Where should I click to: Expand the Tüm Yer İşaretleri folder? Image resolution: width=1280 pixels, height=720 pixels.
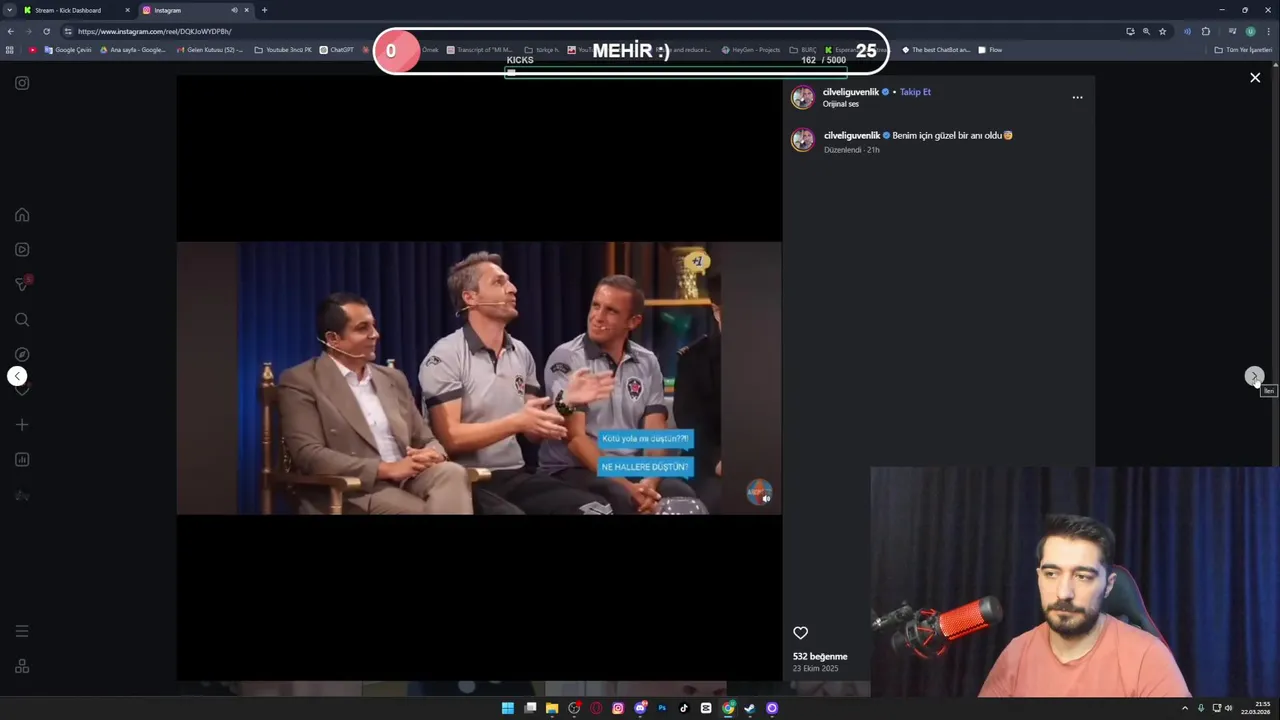tap(1244, 50)
